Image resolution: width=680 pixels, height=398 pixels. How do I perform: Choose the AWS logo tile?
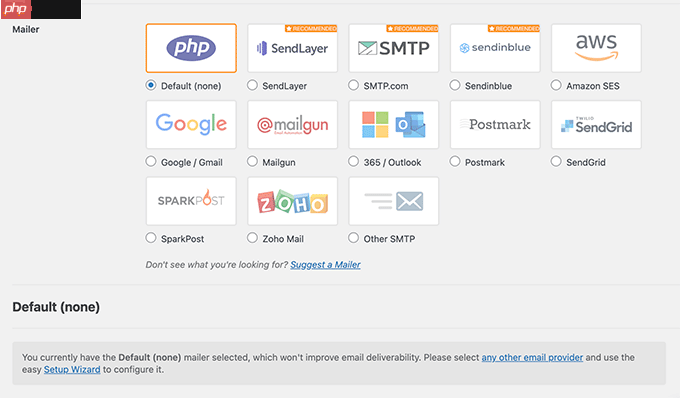pos(596,48)
